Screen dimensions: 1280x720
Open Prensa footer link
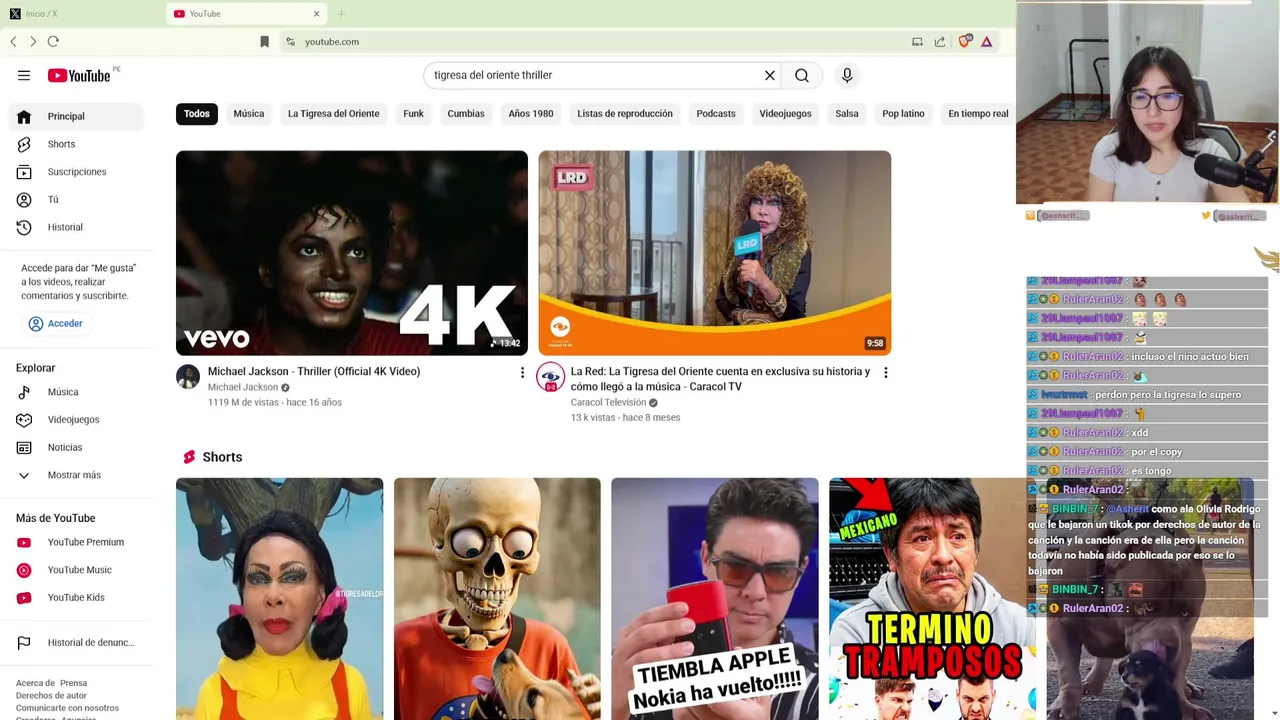pos(73,683)
